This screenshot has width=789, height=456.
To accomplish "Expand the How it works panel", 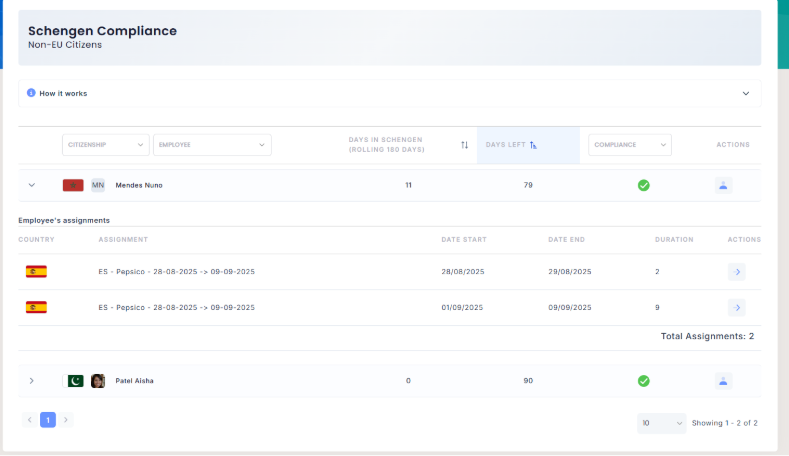I will tap(745, 93).
